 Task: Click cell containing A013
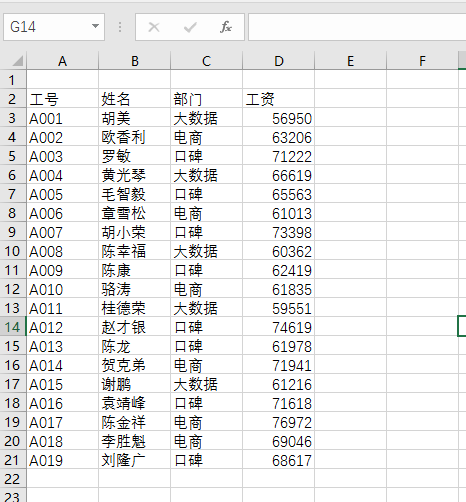pyautogui.click(x=63, y=345)
